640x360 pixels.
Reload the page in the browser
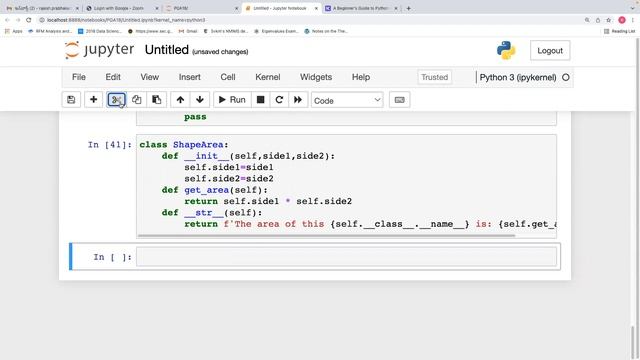coord(28,20)
